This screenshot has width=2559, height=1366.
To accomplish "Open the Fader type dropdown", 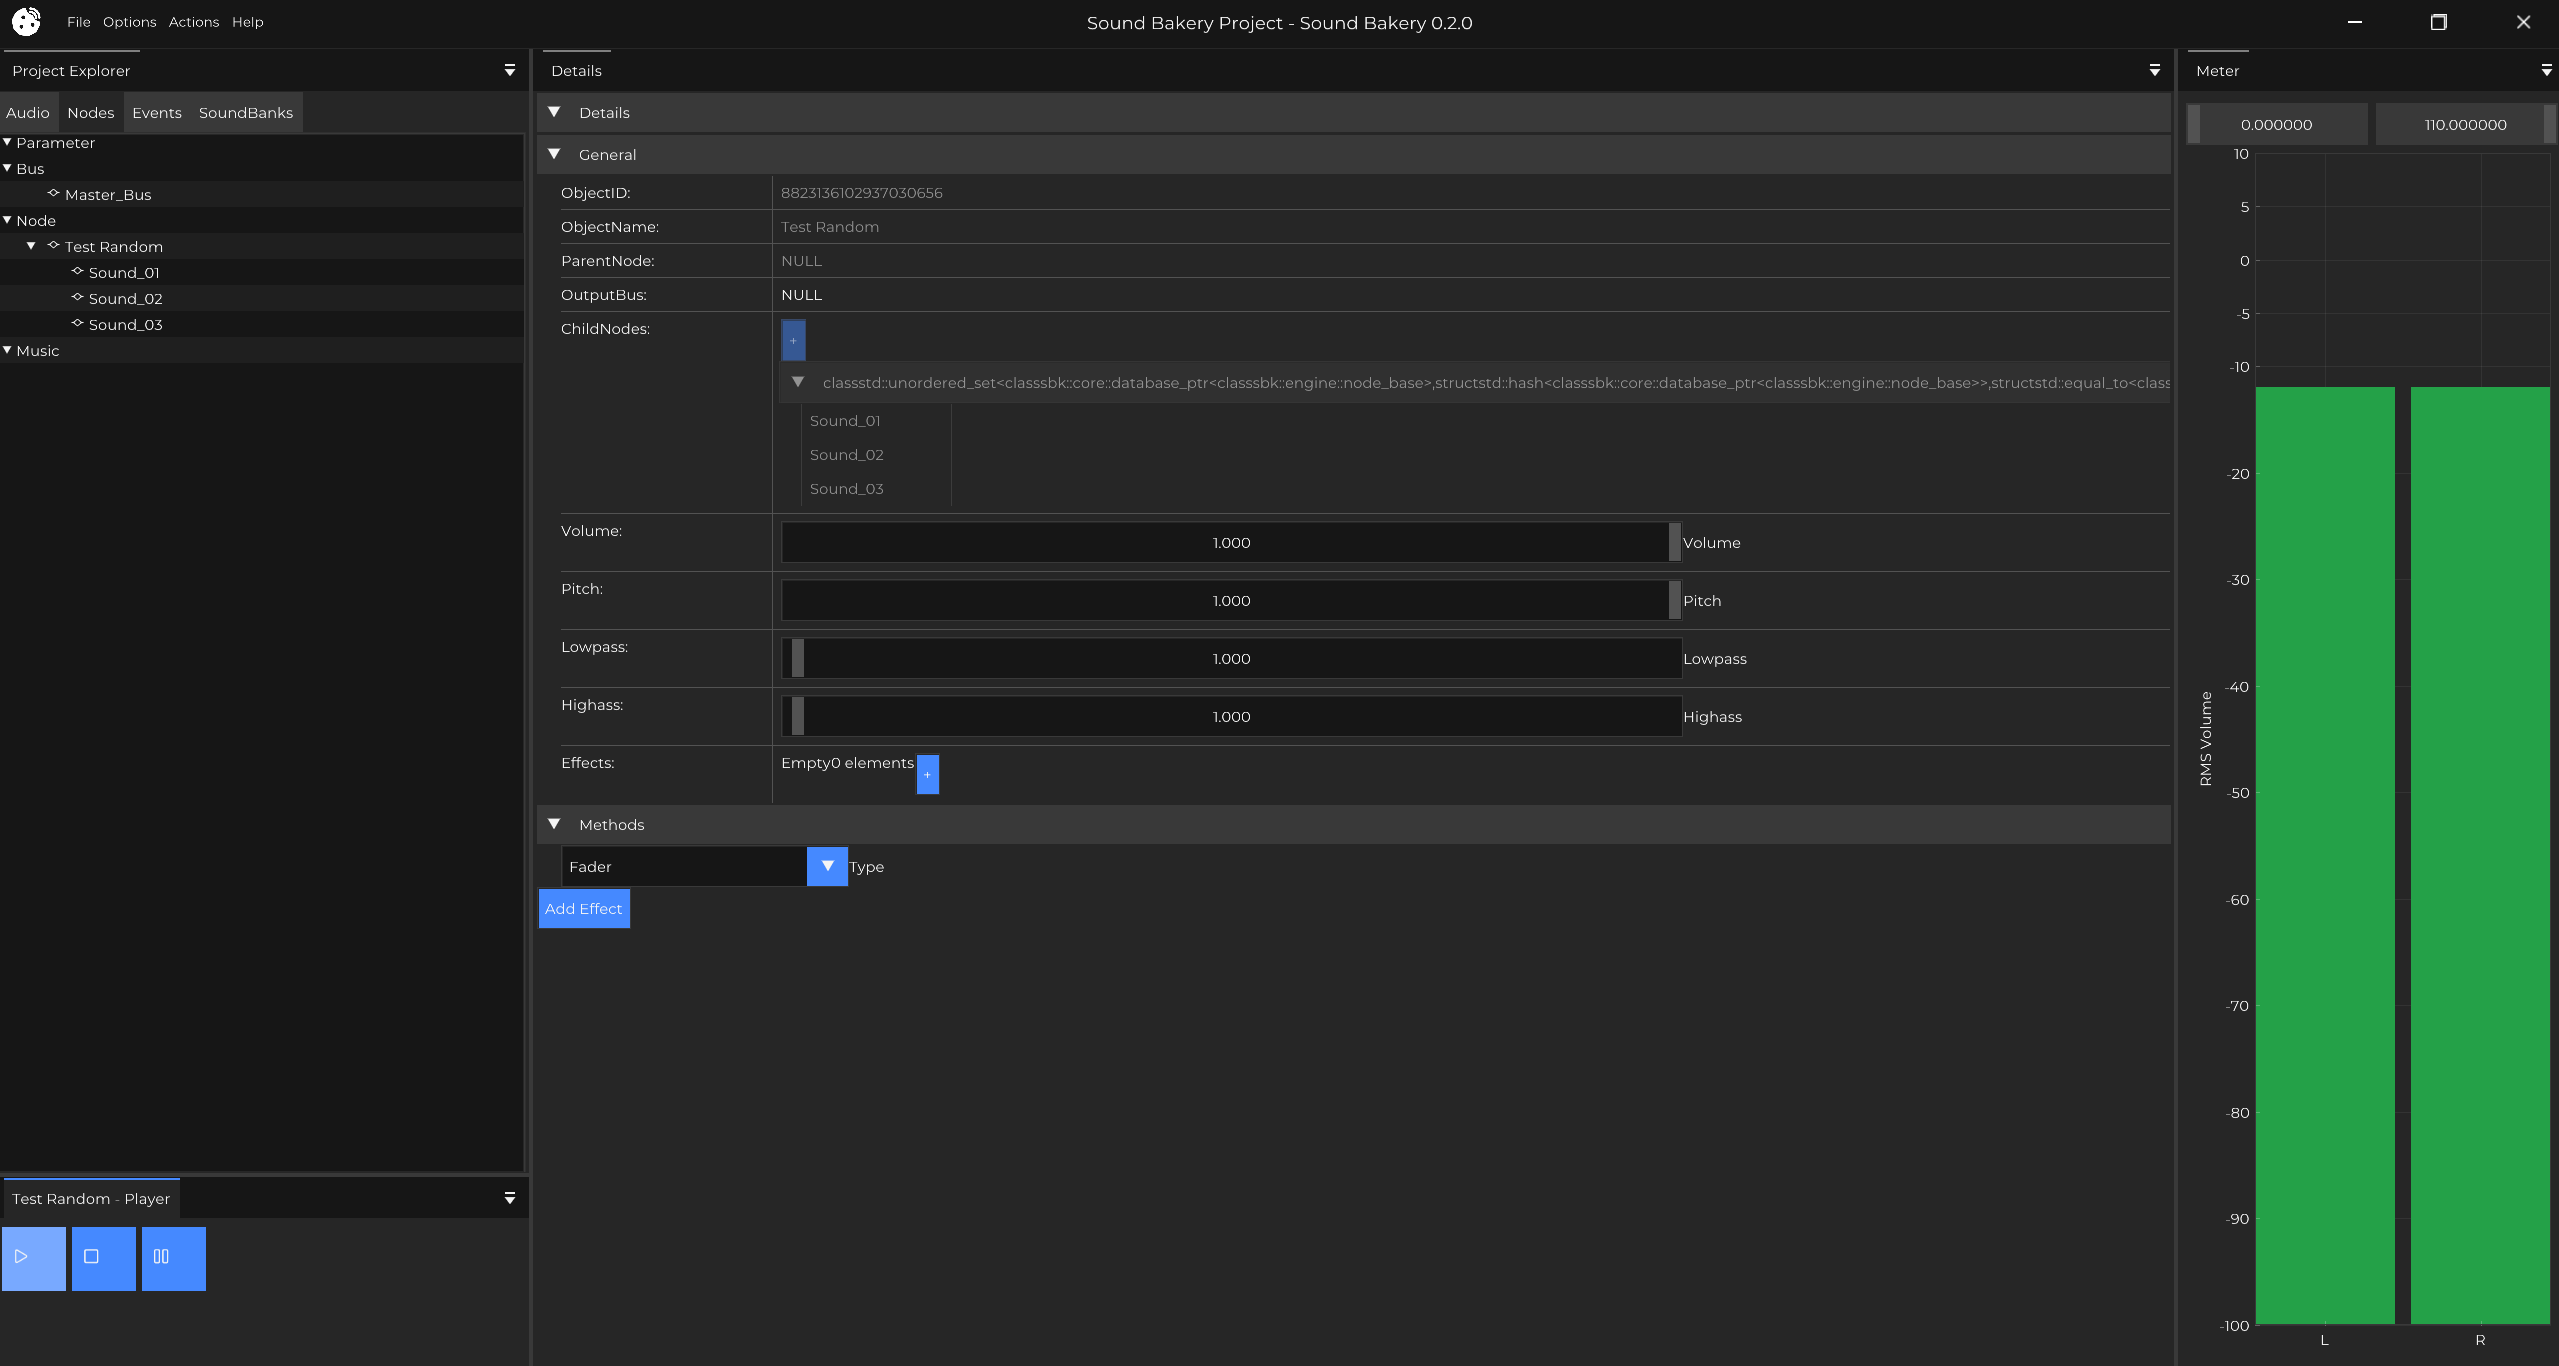I will (827, 866).
